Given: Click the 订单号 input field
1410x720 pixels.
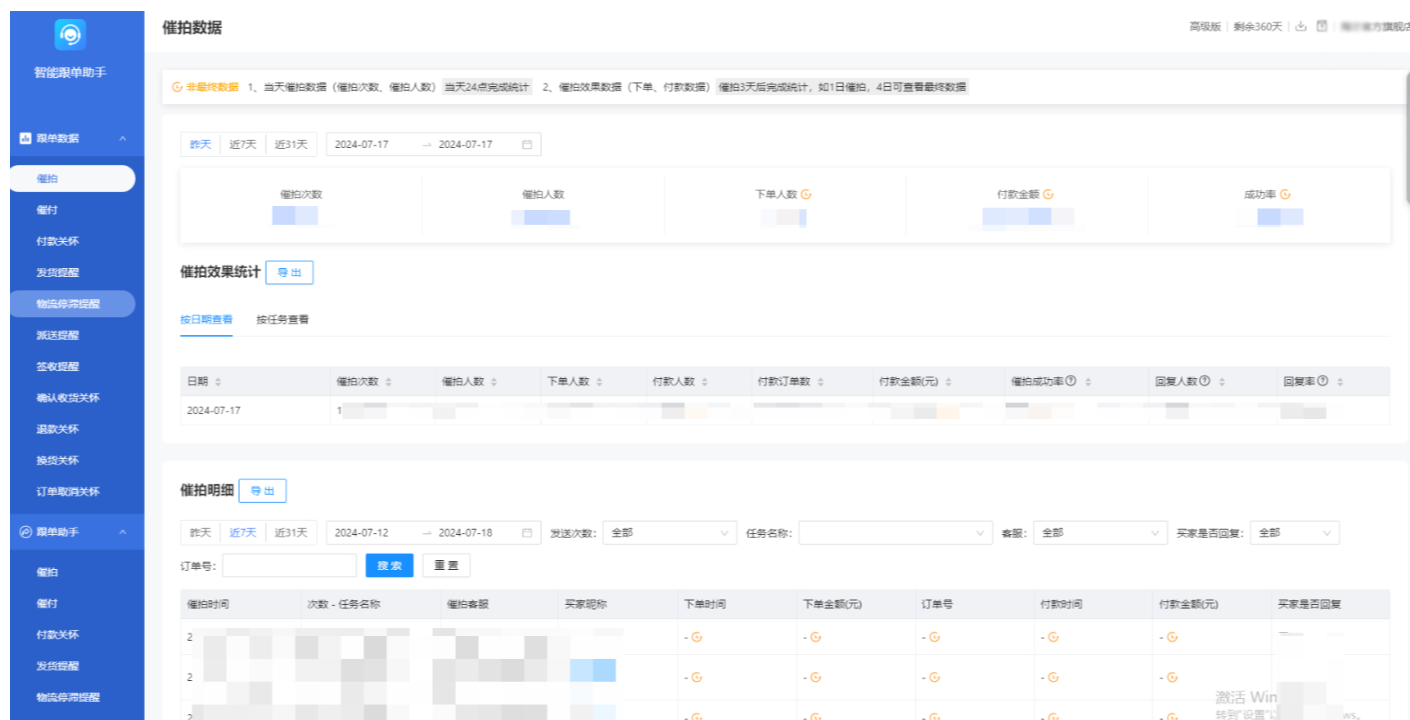Looking at the screenshot, I should pyautogui.click(x=289, y=565).
